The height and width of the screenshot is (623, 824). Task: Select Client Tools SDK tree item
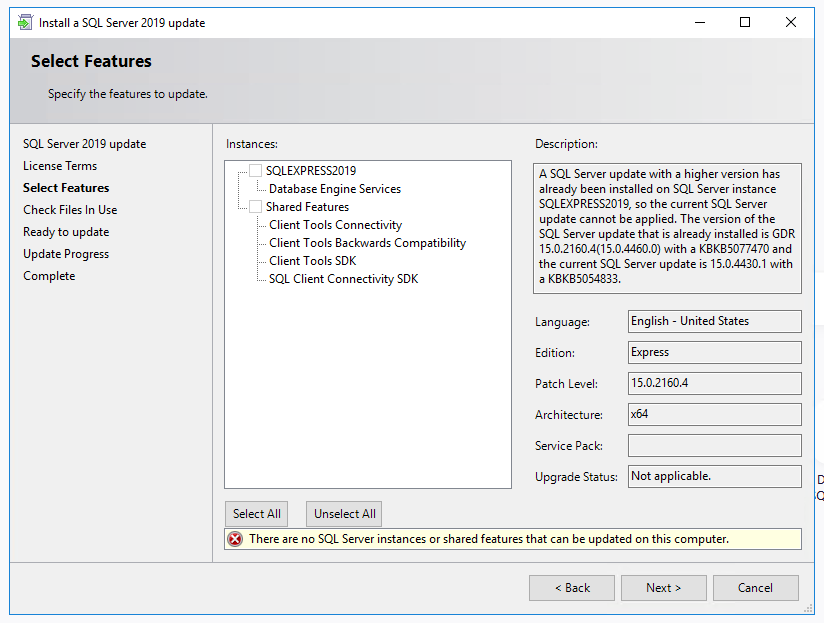click(x=313, y=261)
